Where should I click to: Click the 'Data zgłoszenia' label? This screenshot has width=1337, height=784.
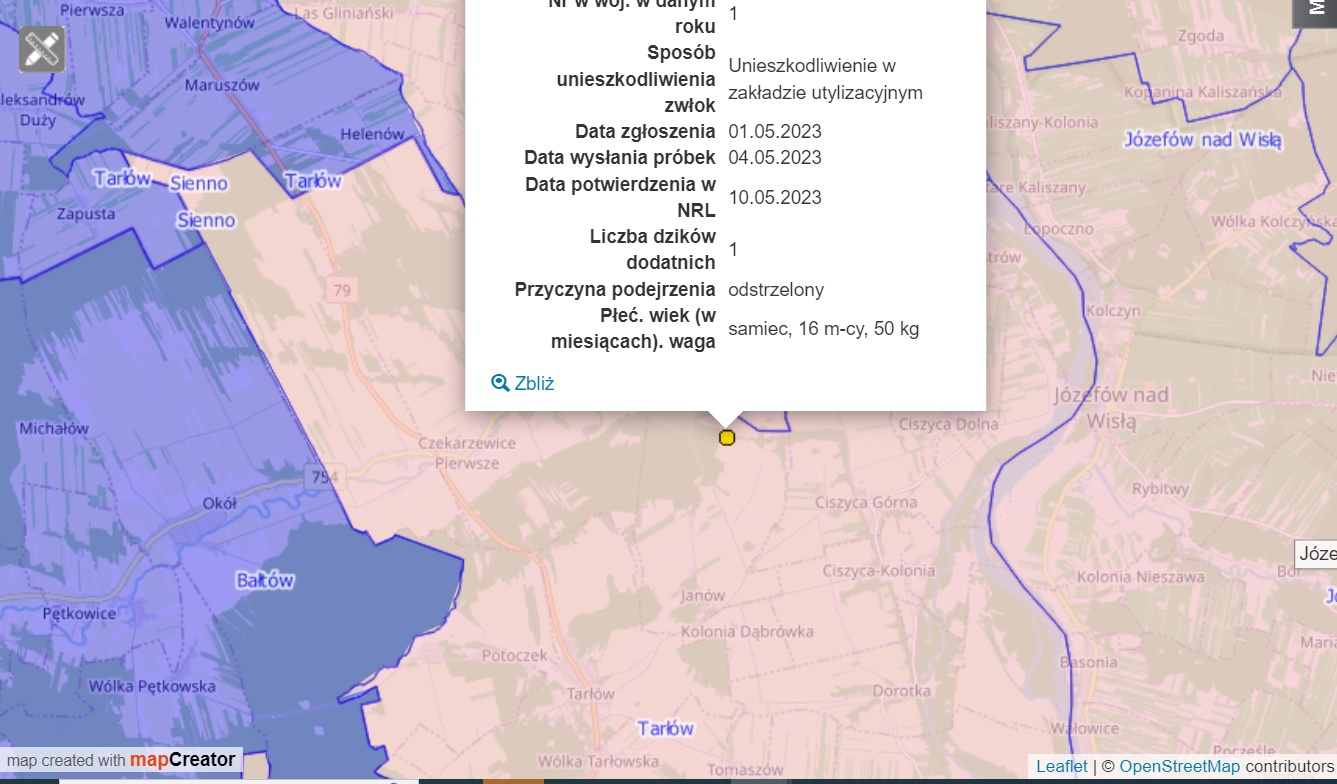click(645, 131)
